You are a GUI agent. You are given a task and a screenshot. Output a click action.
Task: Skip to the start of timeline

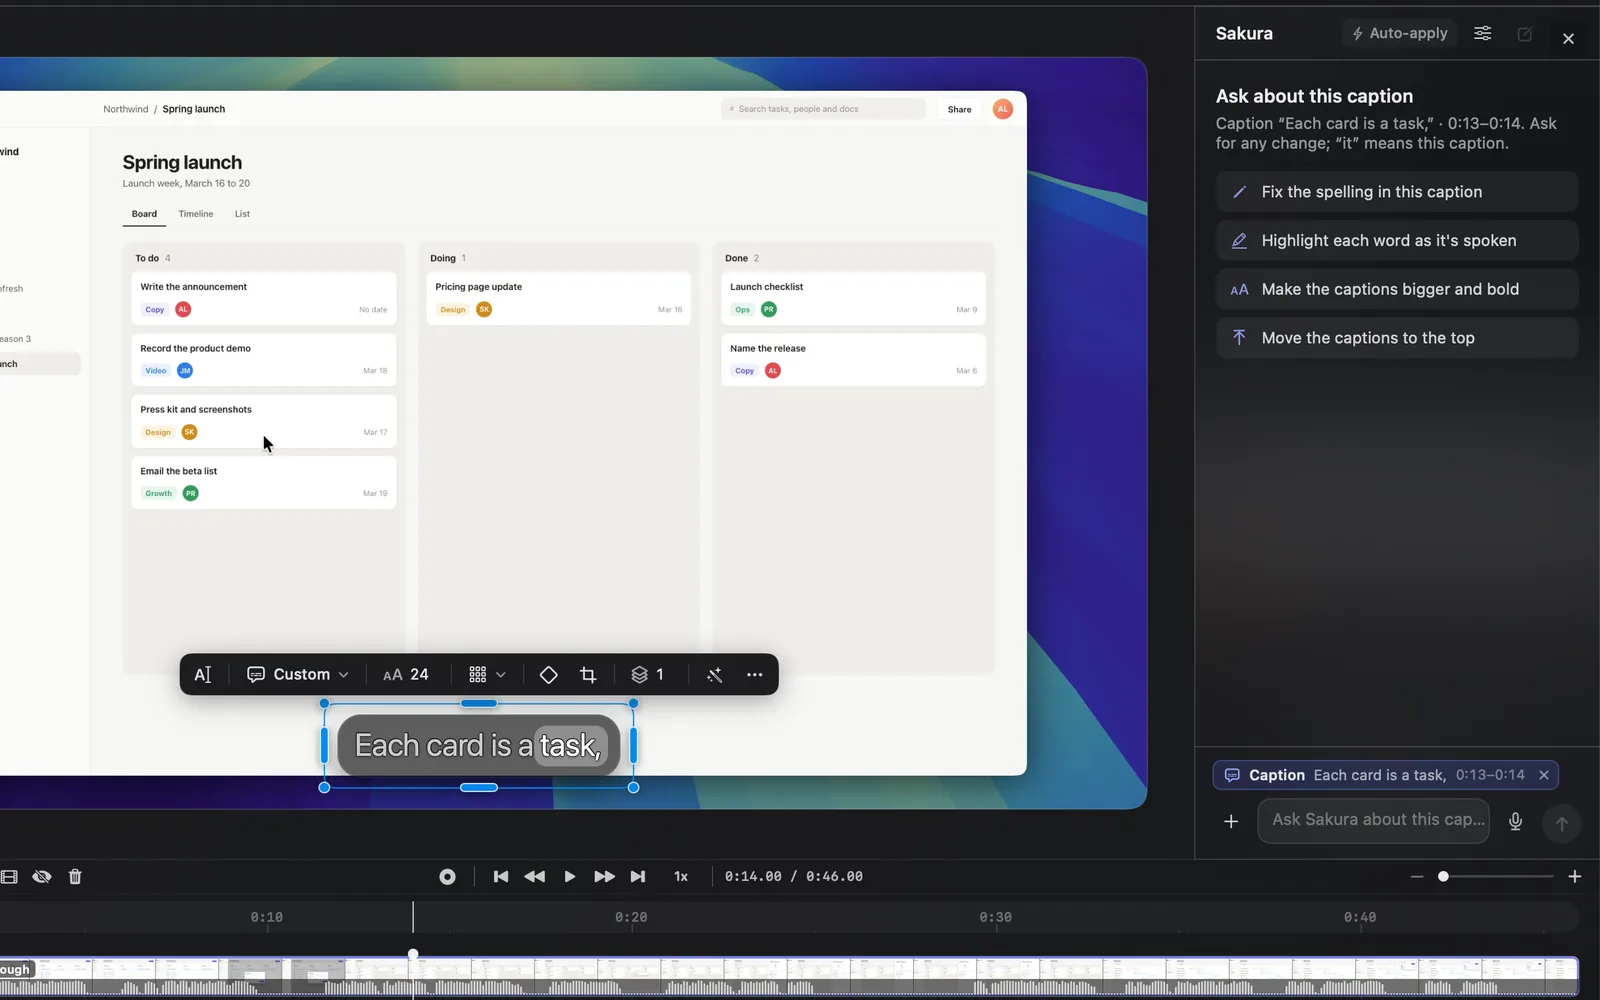click(x=501, y=877)
